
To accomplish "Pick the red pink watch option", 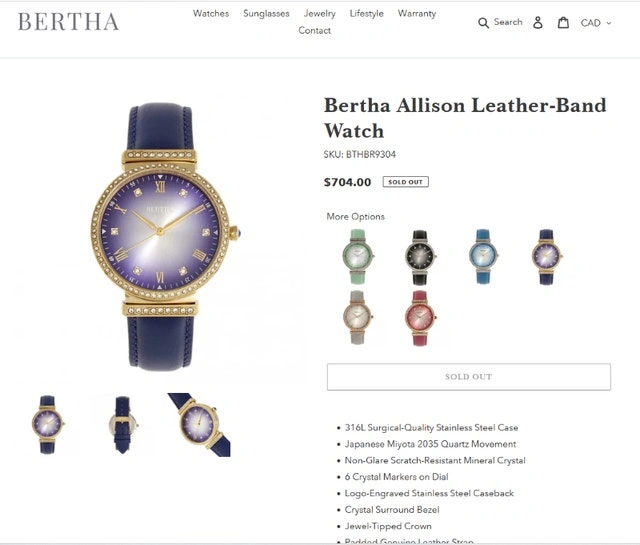I will [x=420, y=318].
